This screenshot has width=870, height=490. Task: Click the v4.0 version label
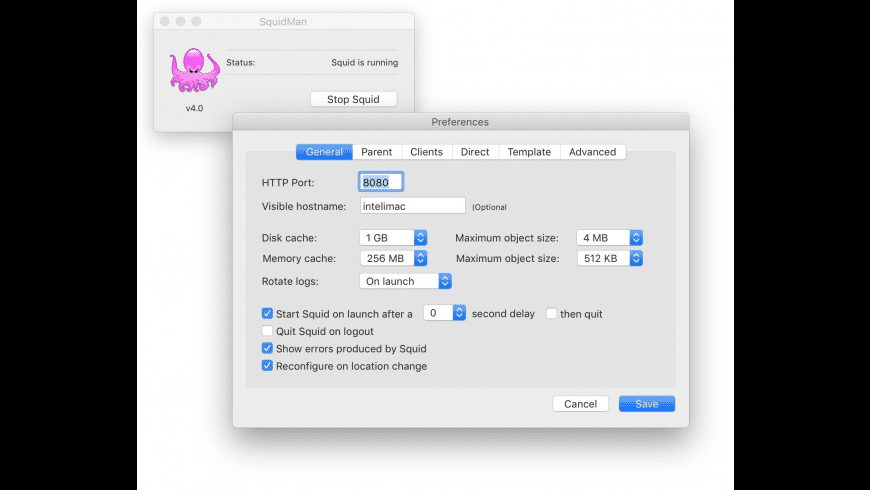coord(194,108)
